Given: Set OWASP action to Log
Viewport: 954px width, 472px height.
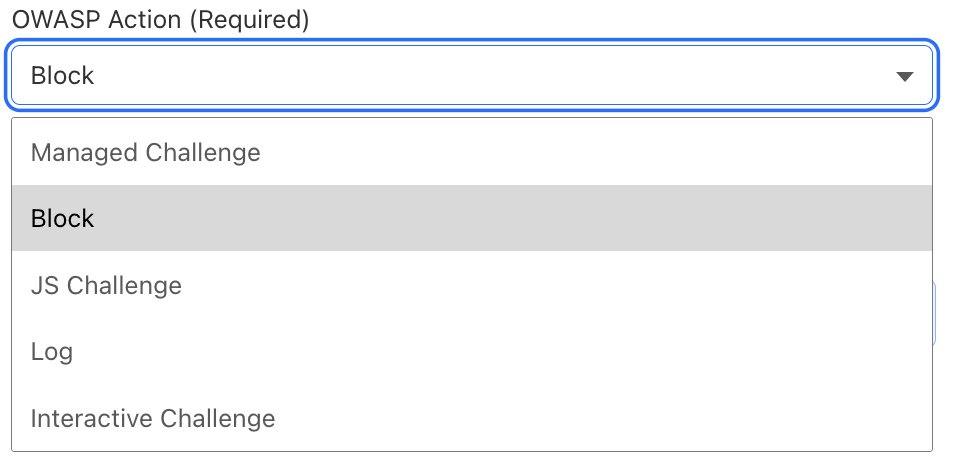Looking at the screenshot, I should tap(52, 352).
